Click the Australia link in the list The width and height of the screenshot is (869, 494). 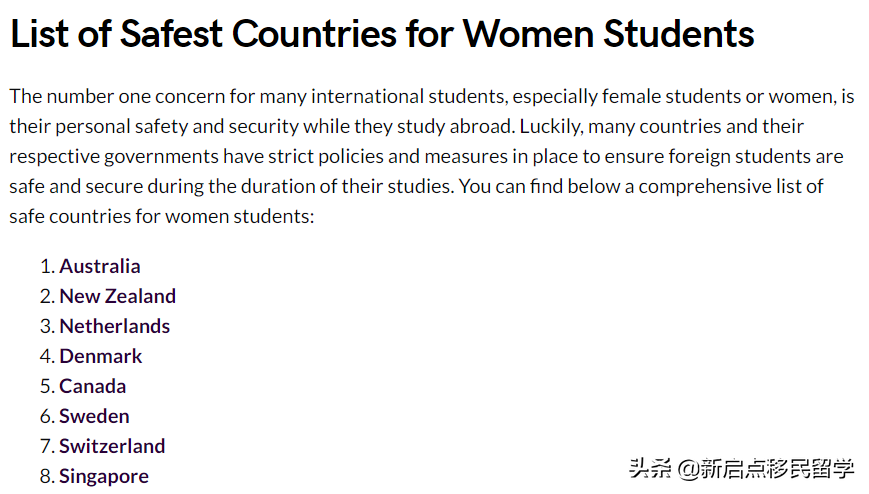click(x=99, y=266)
